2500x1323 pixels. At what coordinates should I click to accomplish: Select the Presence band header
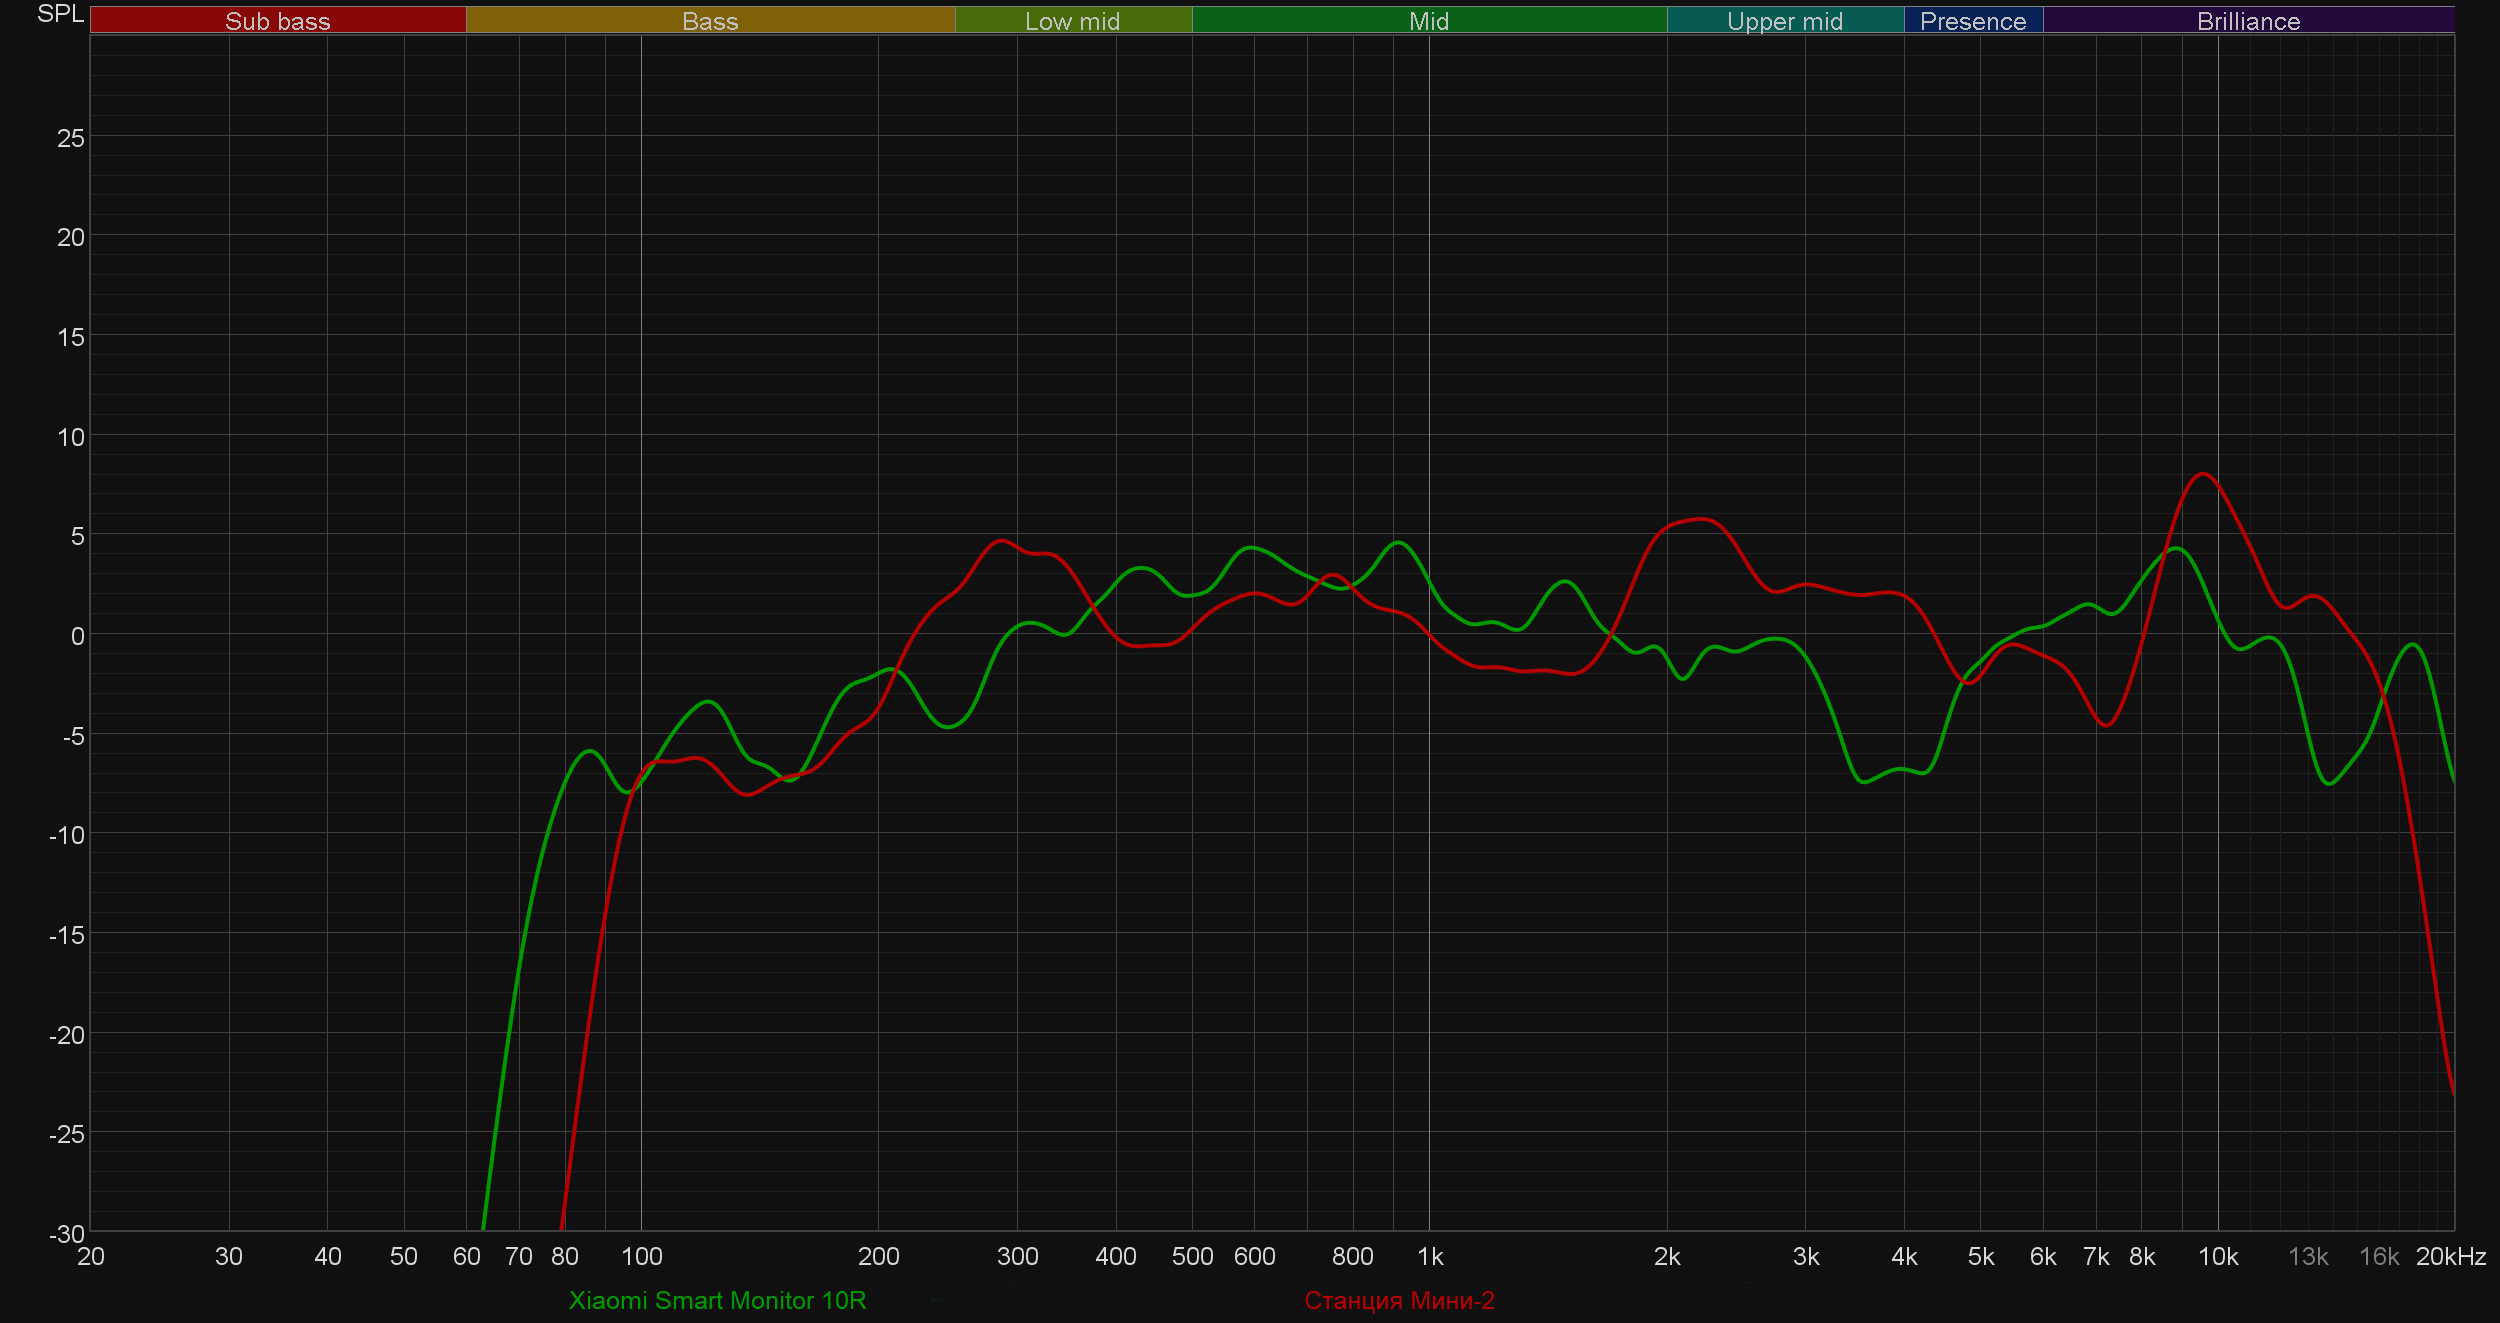tap(1973, 21)
